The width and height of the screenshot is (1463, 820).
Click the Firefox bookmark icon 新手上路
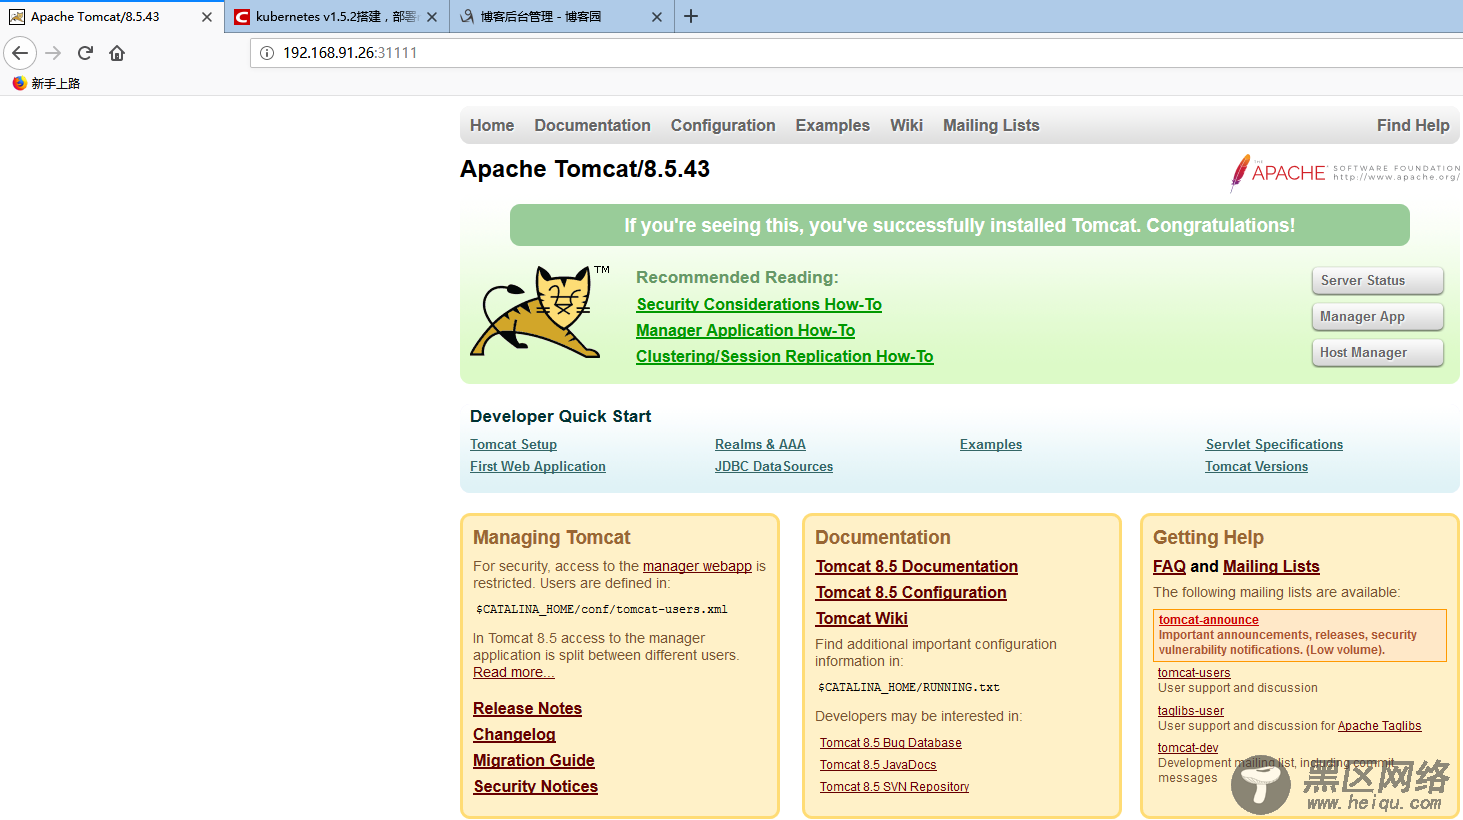pos(46,83)
